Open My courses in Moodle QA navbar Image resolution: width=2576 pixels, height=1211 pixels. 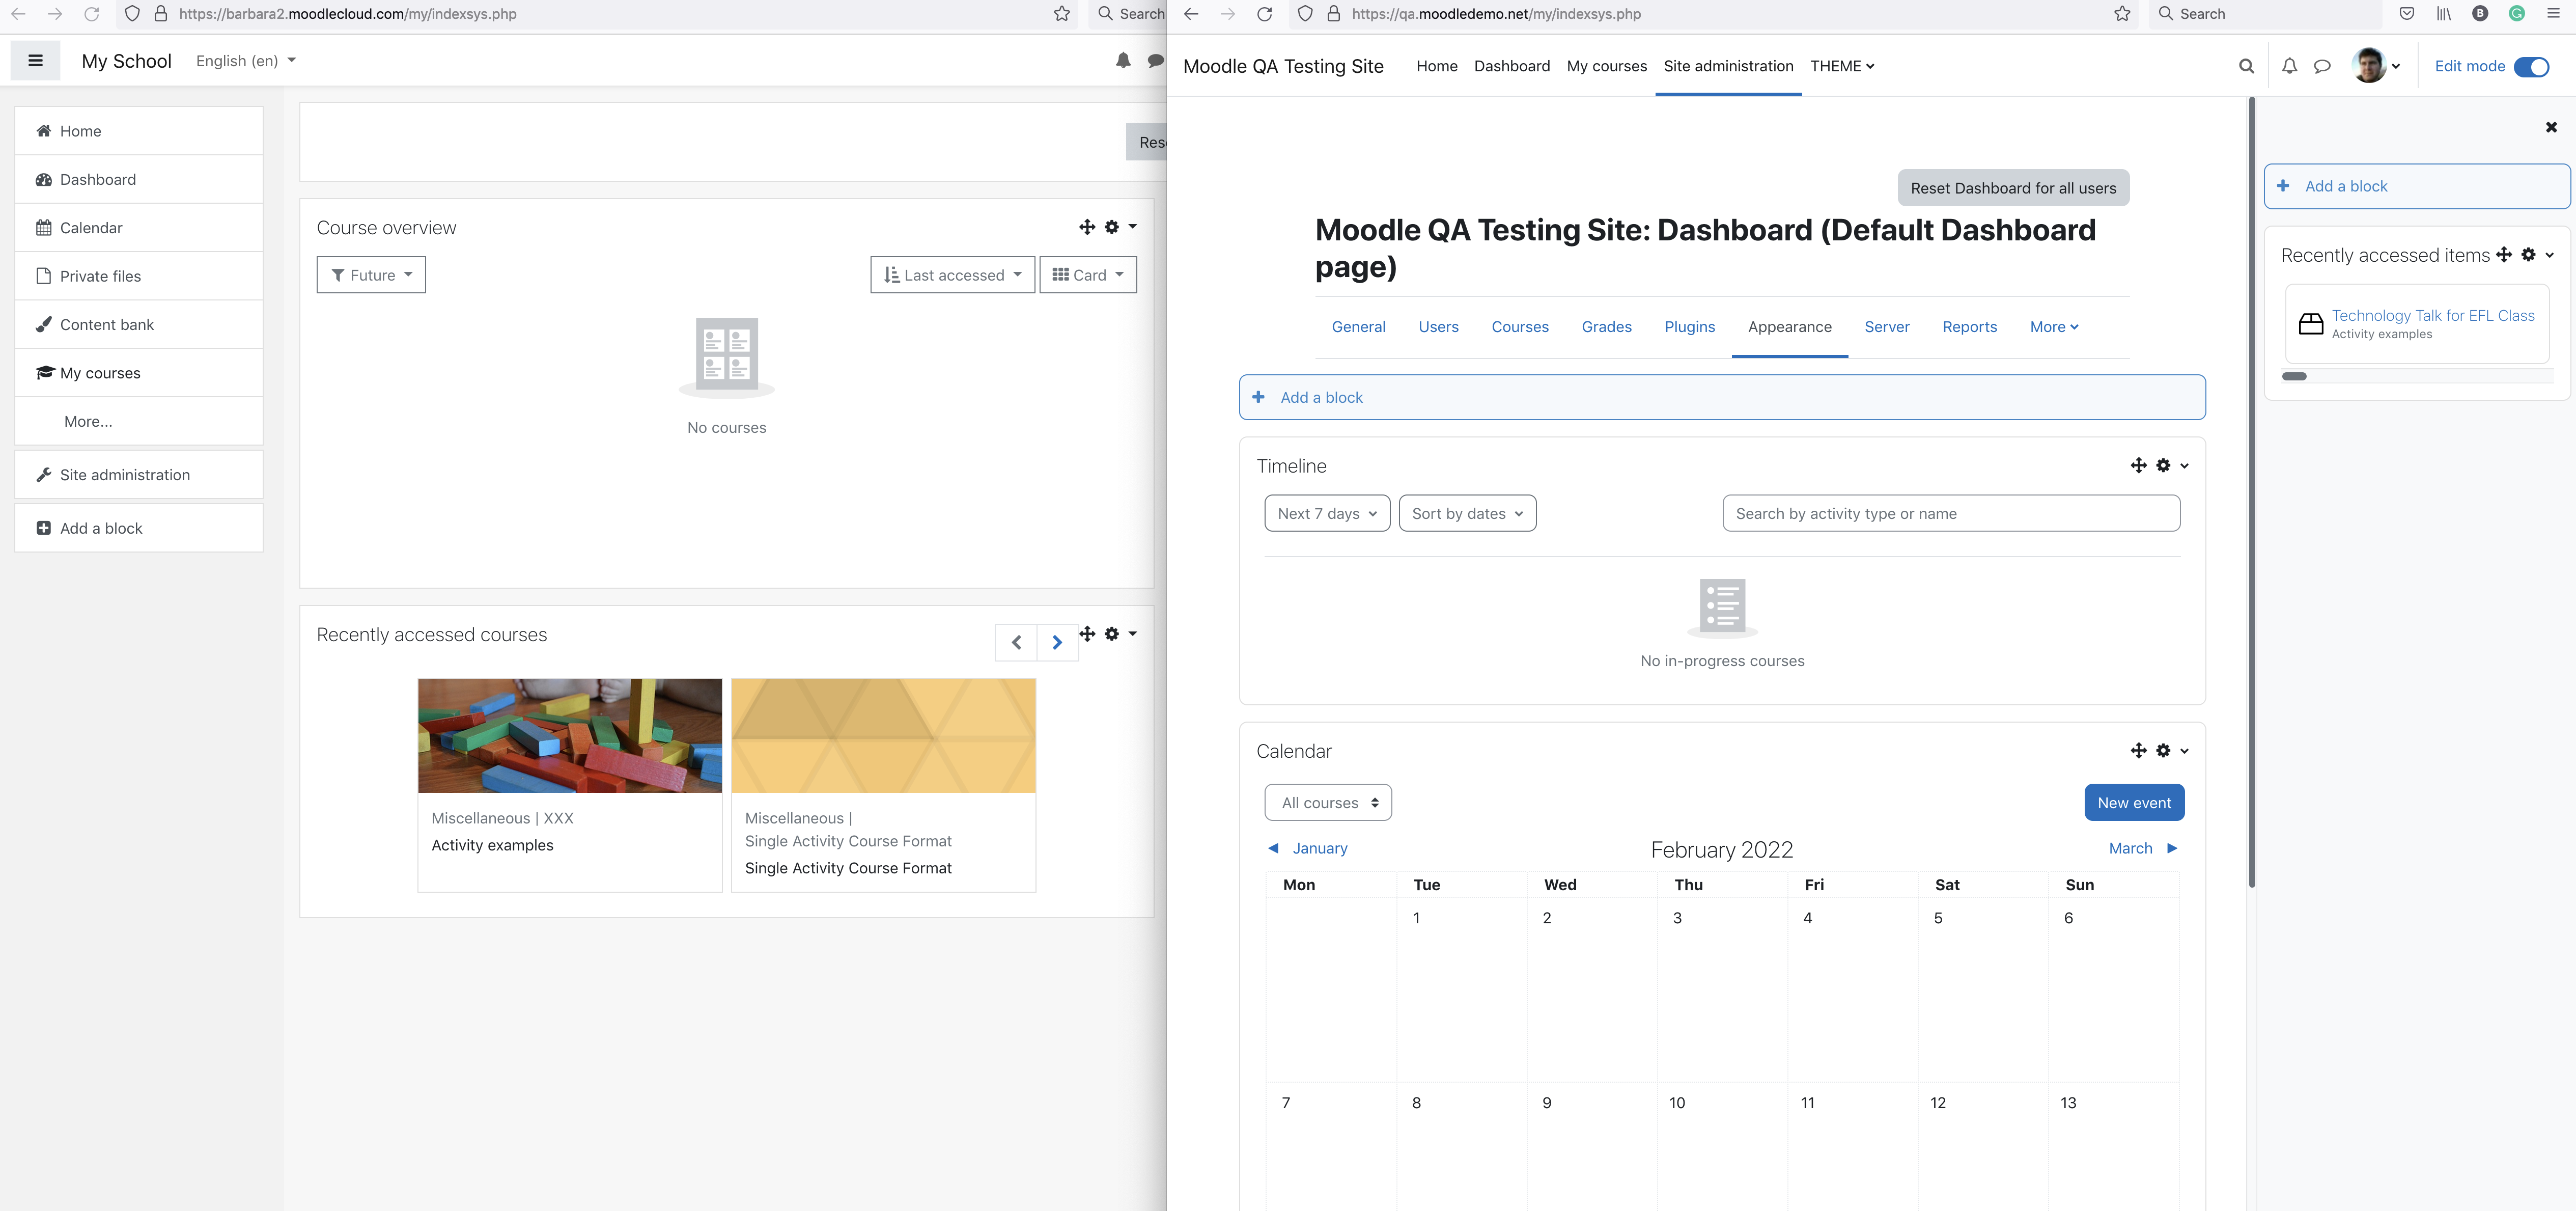click(x=1606, y=66)
